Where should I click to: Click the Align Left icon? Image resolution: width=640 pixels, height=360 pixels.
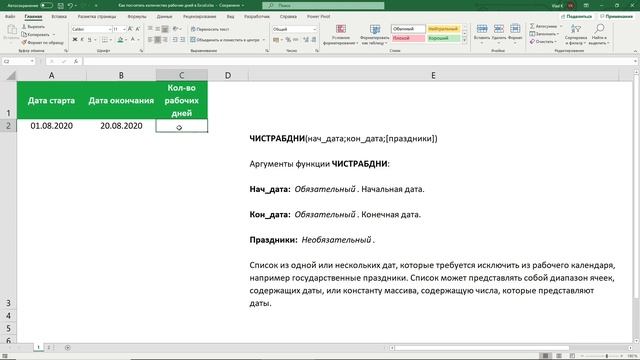coord(150,40)
